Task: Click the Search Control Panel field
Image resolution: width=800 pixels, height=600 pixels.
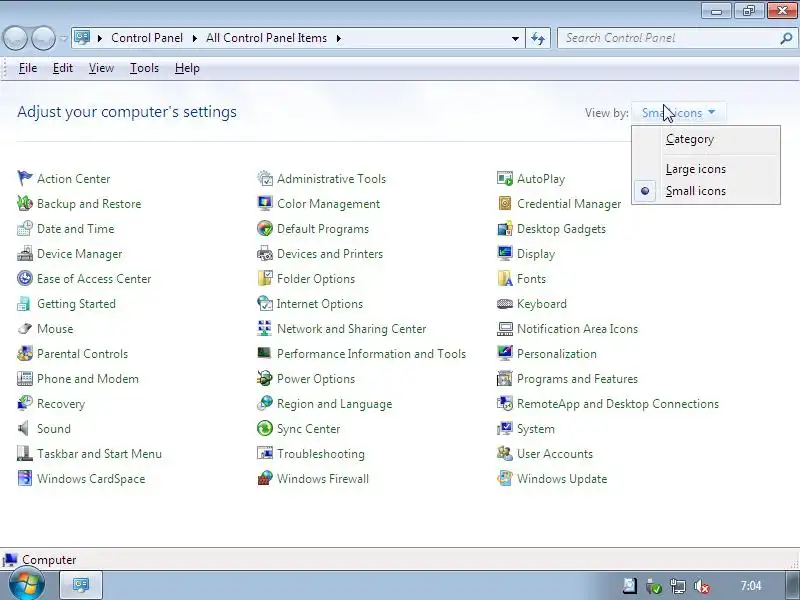Action: click(x=668, y=38)
